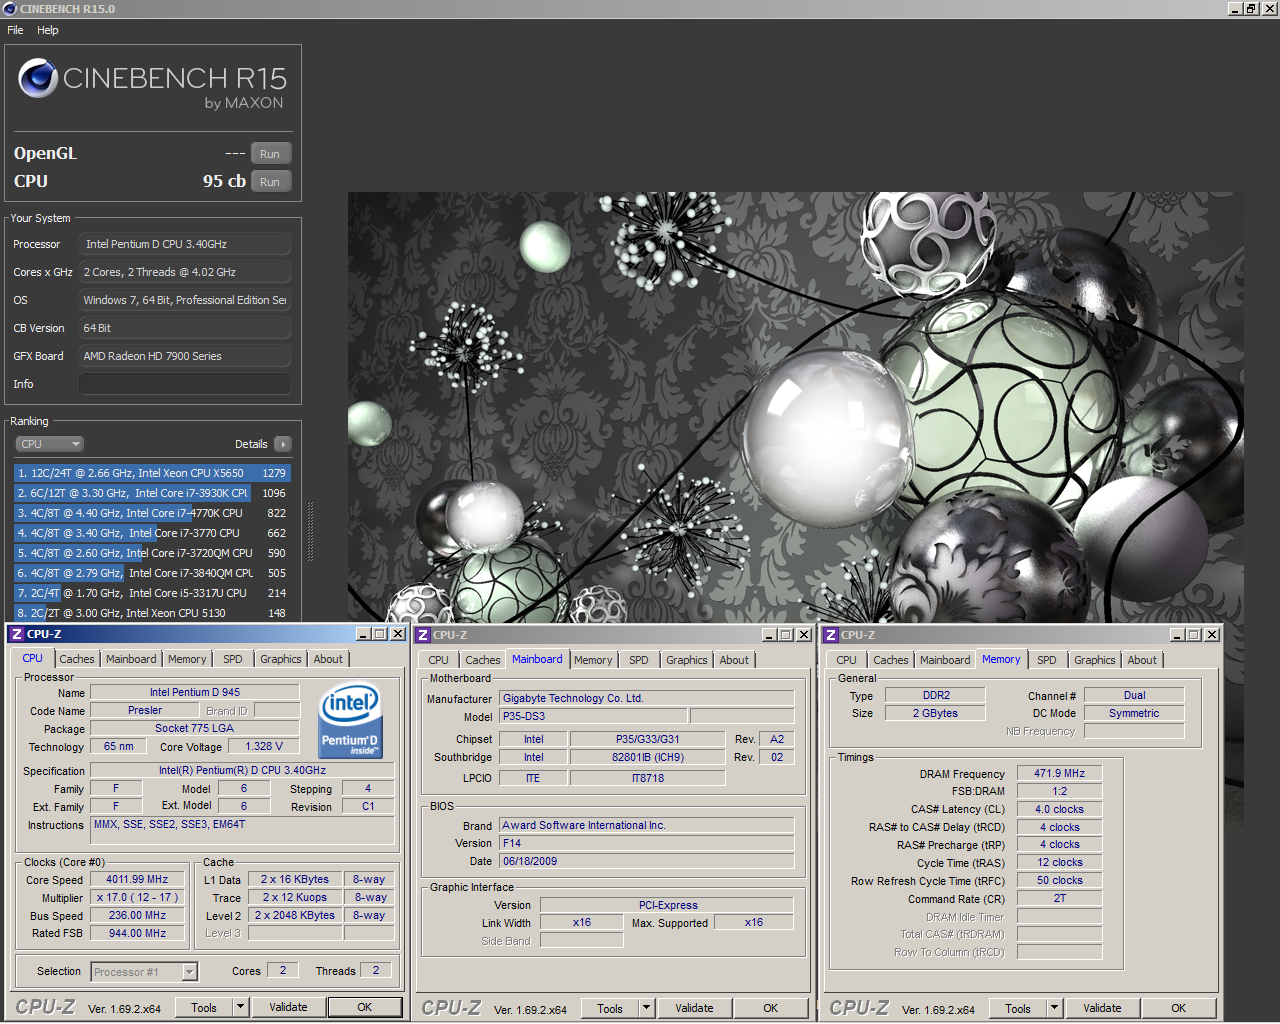Screen dimensions: 1280x1024
Task: Open CPU tab in right CPU-Z window
Action: coord(847,660)
